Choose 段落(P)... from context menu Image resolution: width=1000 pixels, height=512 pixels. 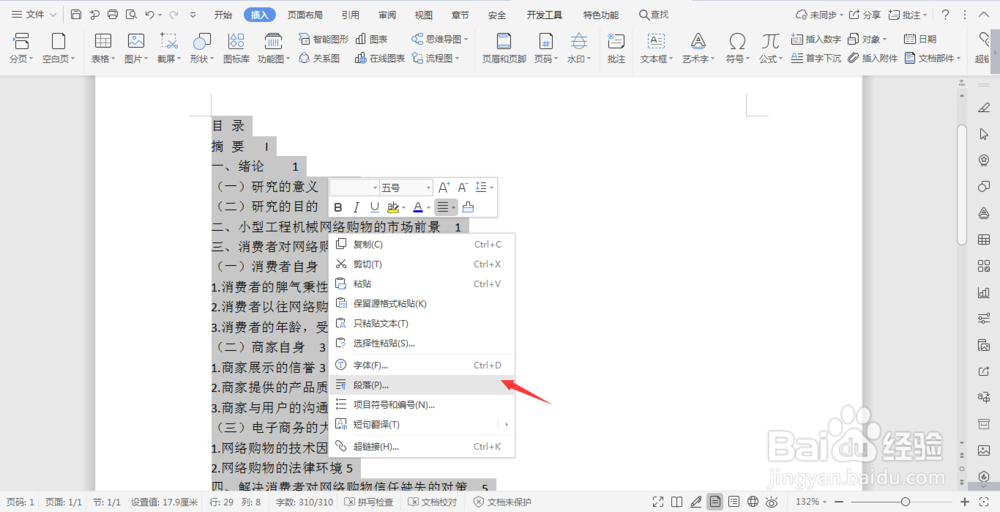click(422, 385)
